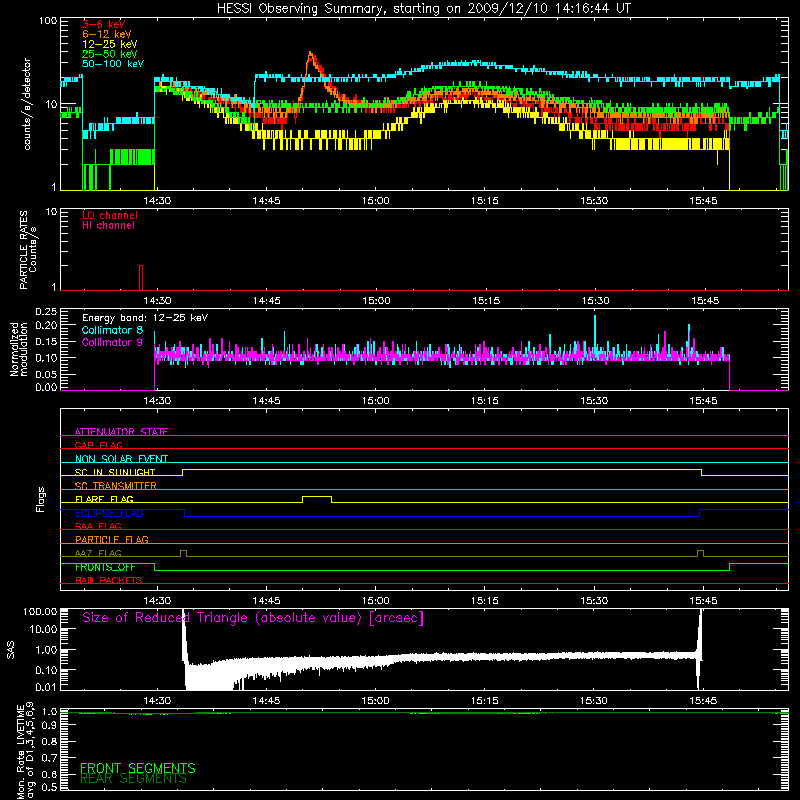Click the 15:45 tick label under the flags panel
This screenshot has width=800, height=800.
point(704,601)
